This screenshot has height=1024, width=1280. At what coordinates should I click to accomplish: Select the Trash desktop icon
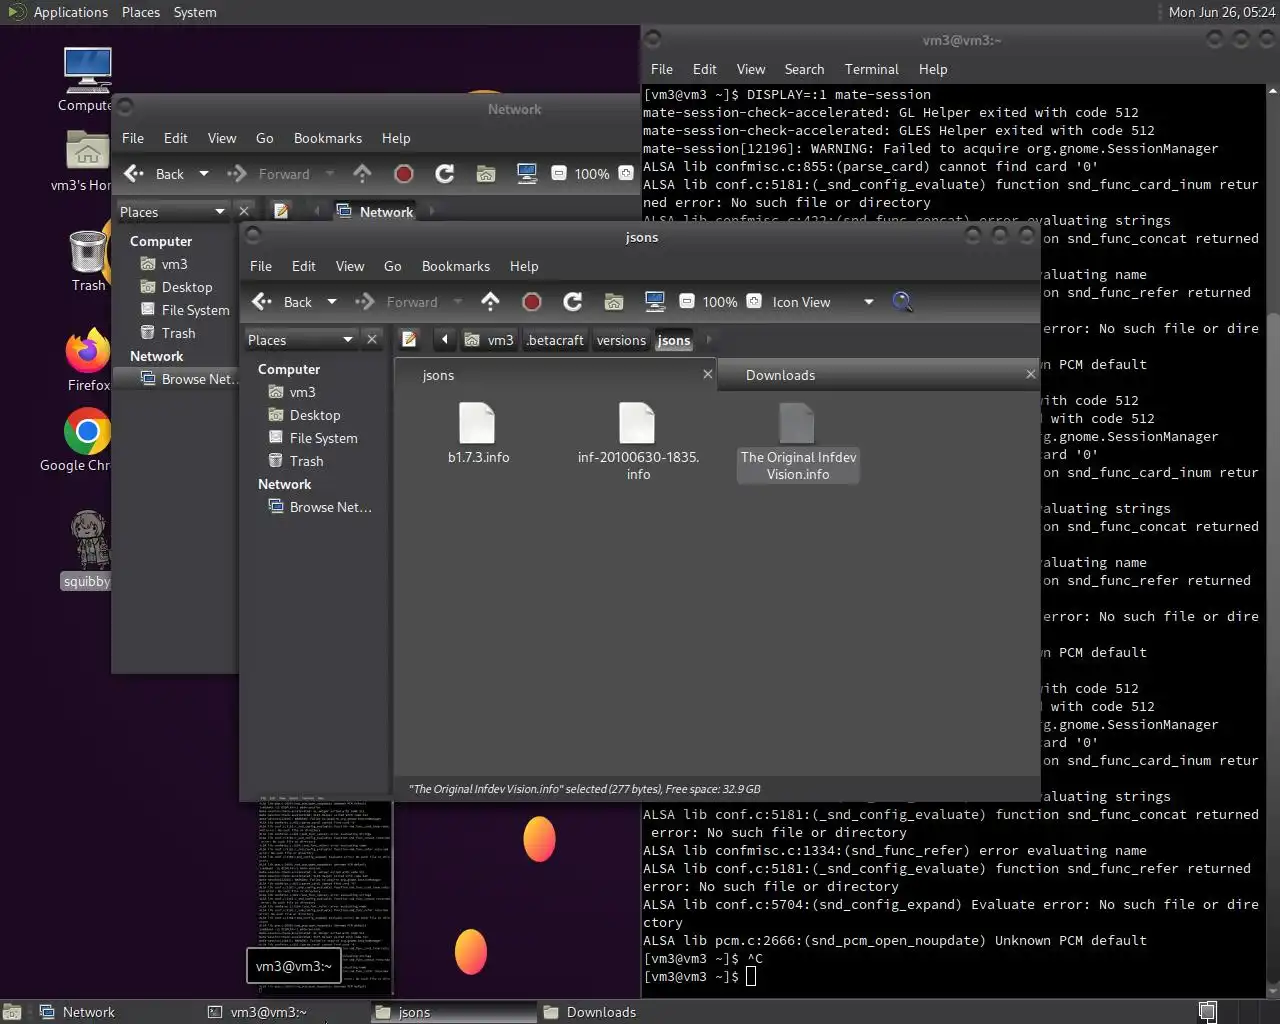tap(88, 260)
